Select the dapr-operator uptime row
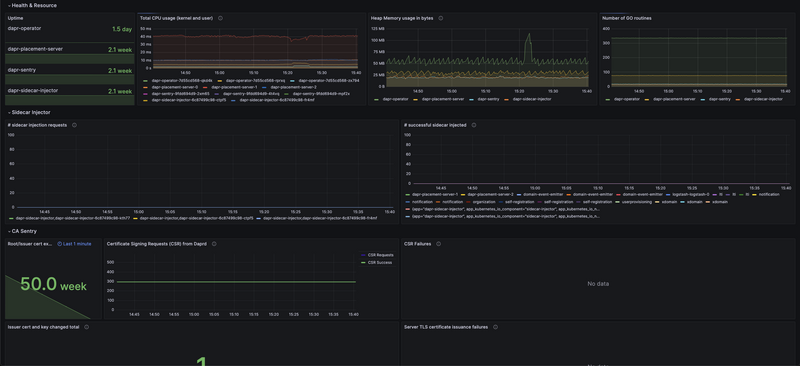 click(70, 32)
